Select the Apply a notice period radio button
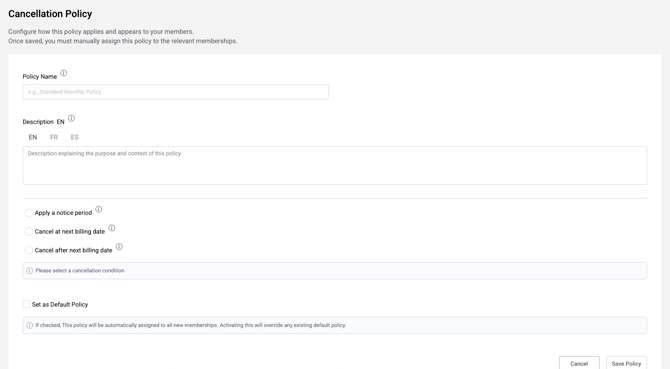The height and width of the screenshot is (369, 670). [x=29, y=213]
